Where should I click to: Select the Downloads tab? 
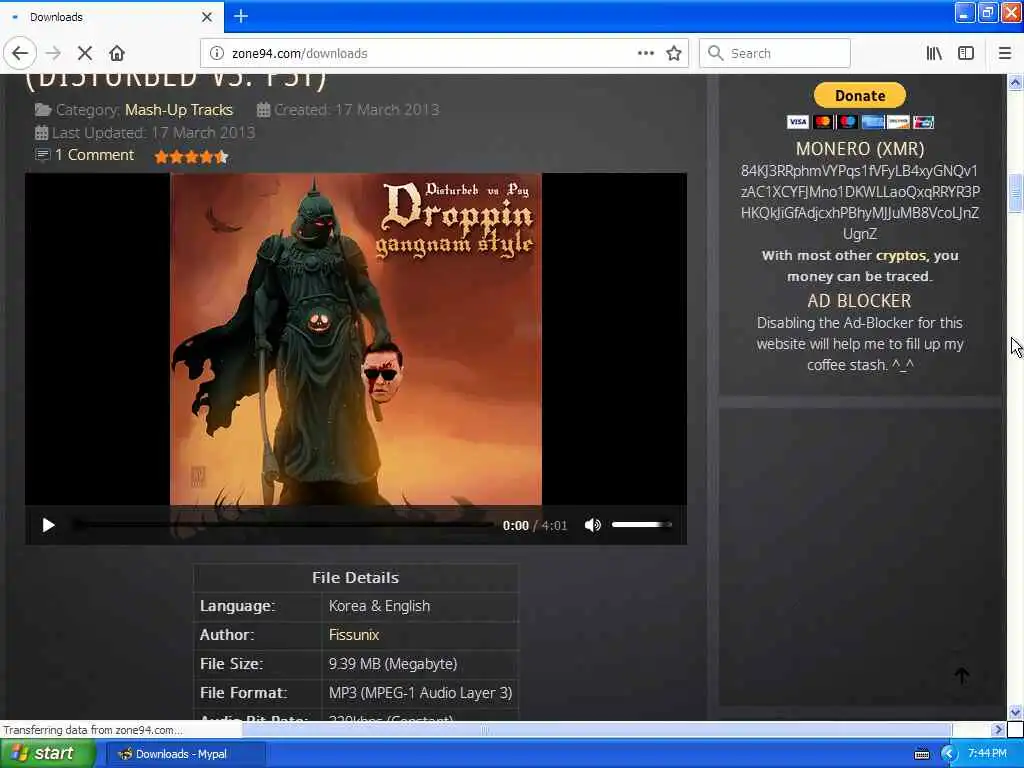(112, 17)
